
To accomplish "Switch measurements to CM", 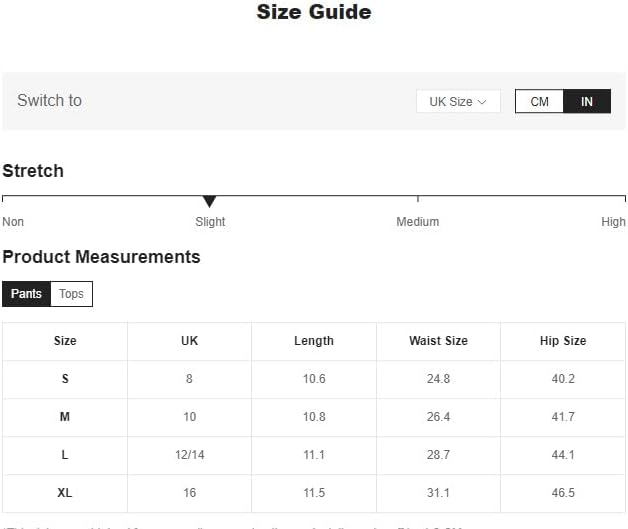I will [539, 101].
